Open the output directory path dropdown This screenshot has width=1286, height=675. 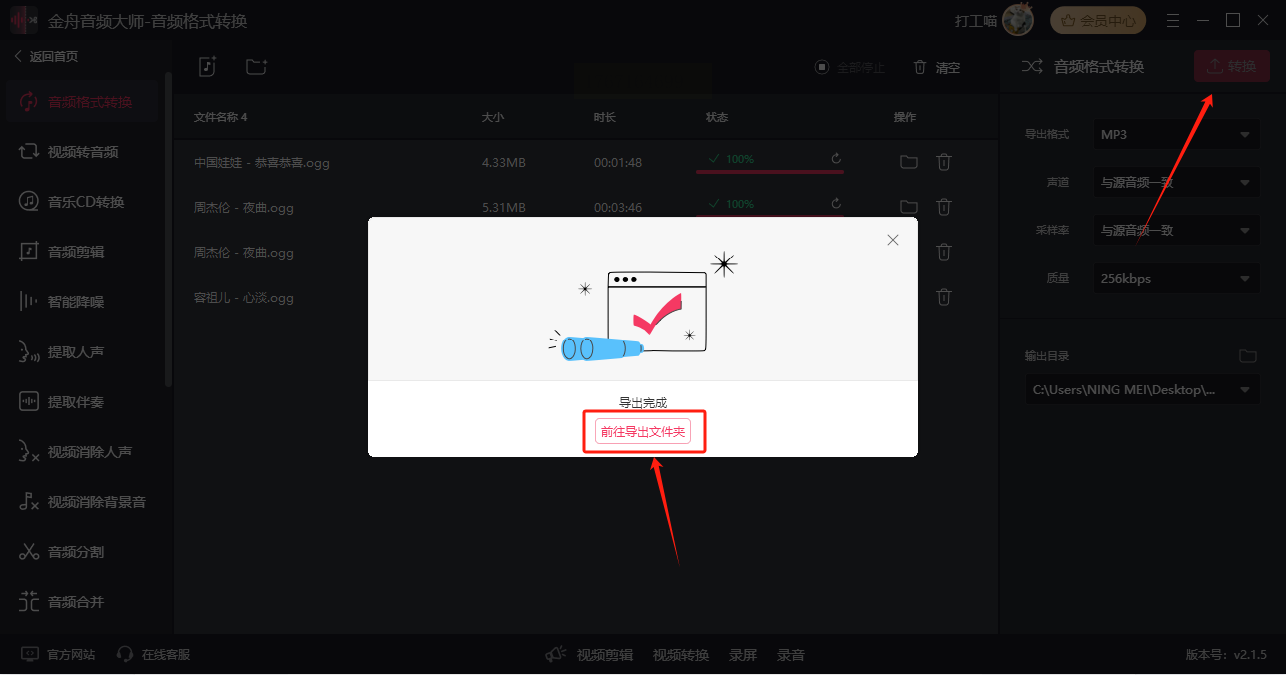tap(1142, 390)
